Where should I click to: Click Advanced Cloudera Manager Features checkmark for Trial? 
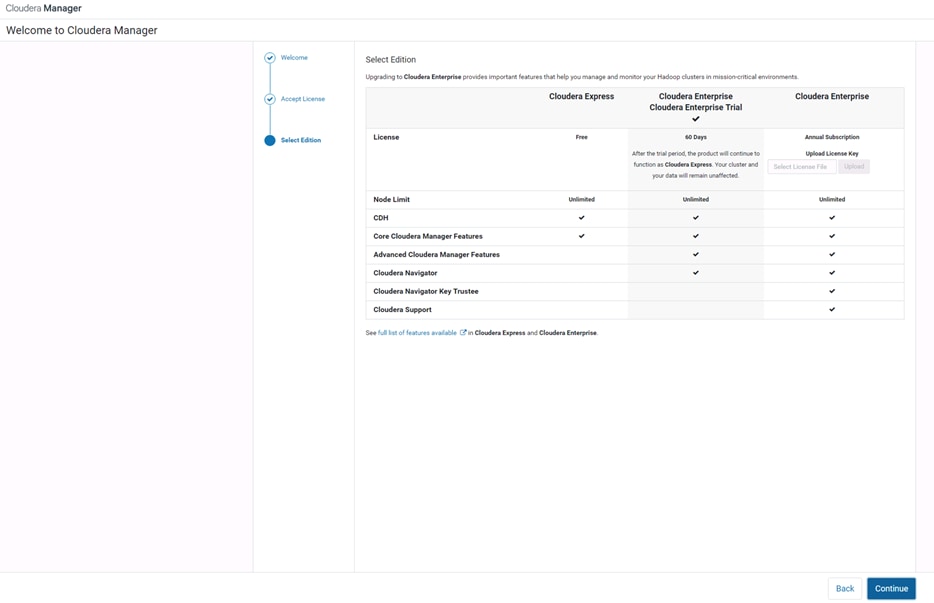coord(696,254)
